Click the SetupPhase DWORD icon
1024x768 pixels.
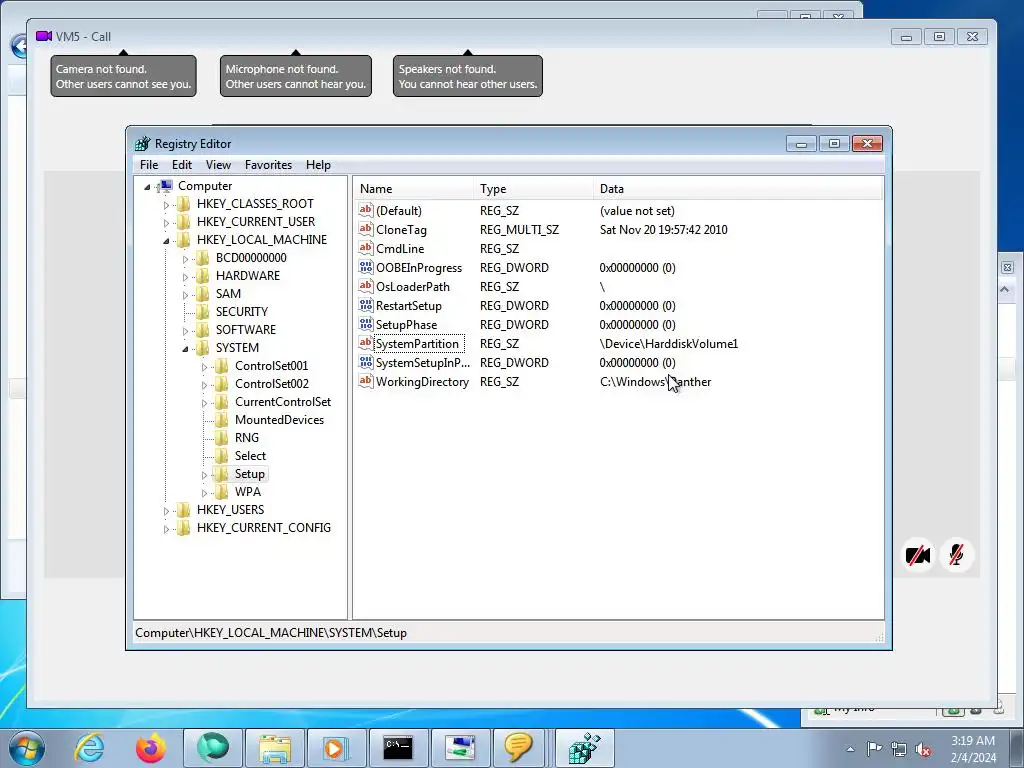(x=366, y=324)
